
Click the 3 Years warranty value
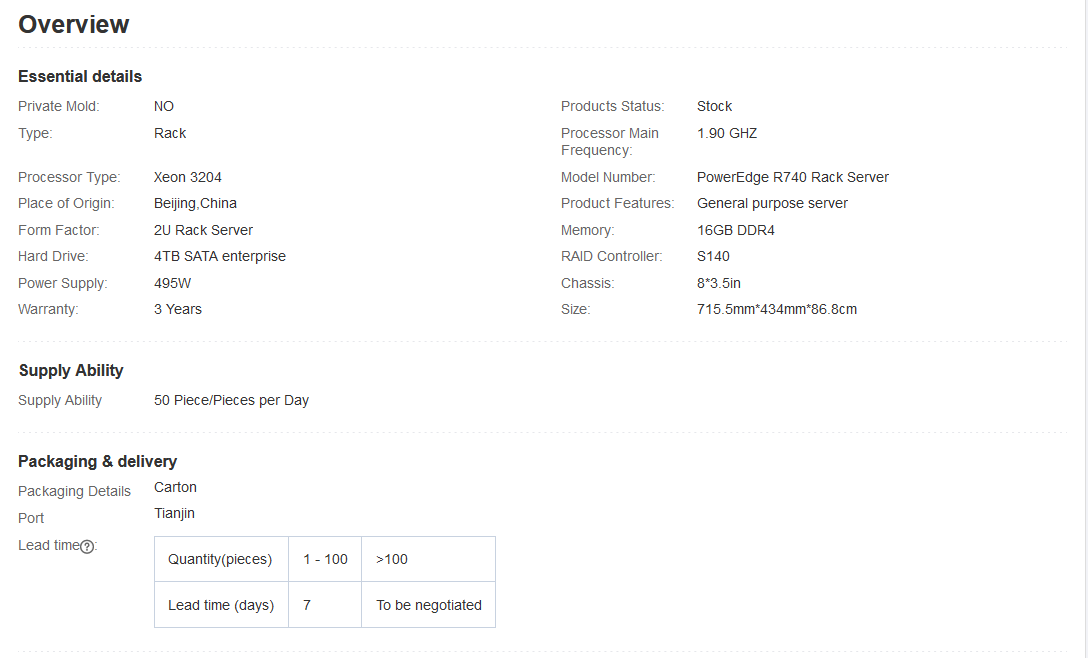pyautogui.click(x=178, y=309)
